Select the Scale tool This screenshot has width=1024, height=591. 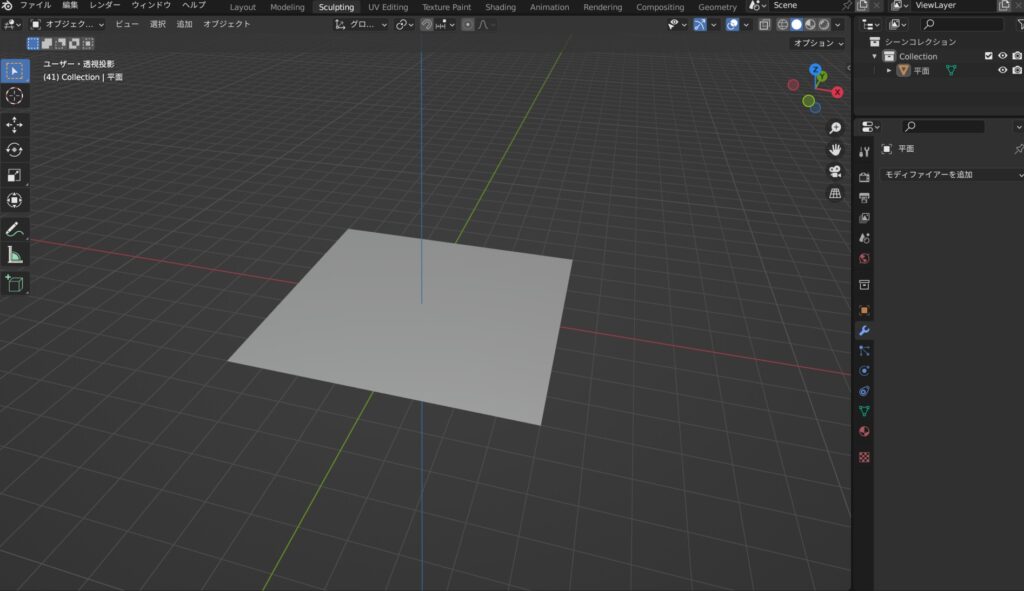[15, 175]
